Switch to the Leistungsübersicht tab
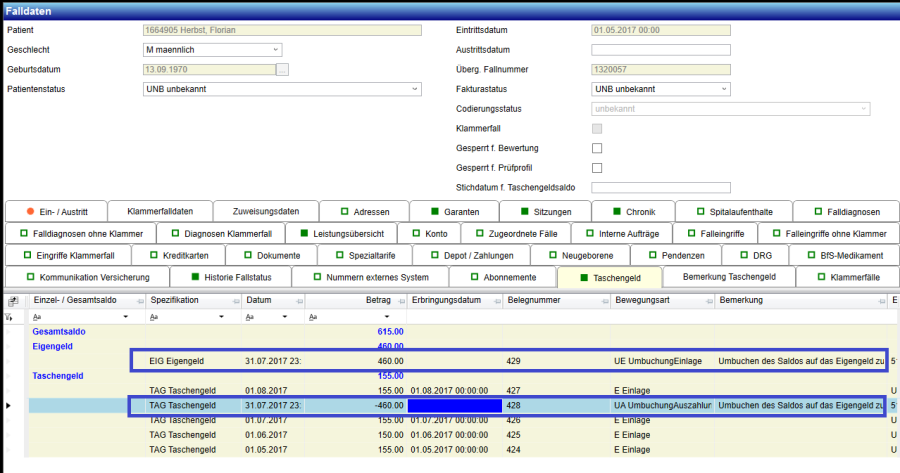The height and width of the screenshot is (473, 900). pyautogui.click(x=340, y=233)
